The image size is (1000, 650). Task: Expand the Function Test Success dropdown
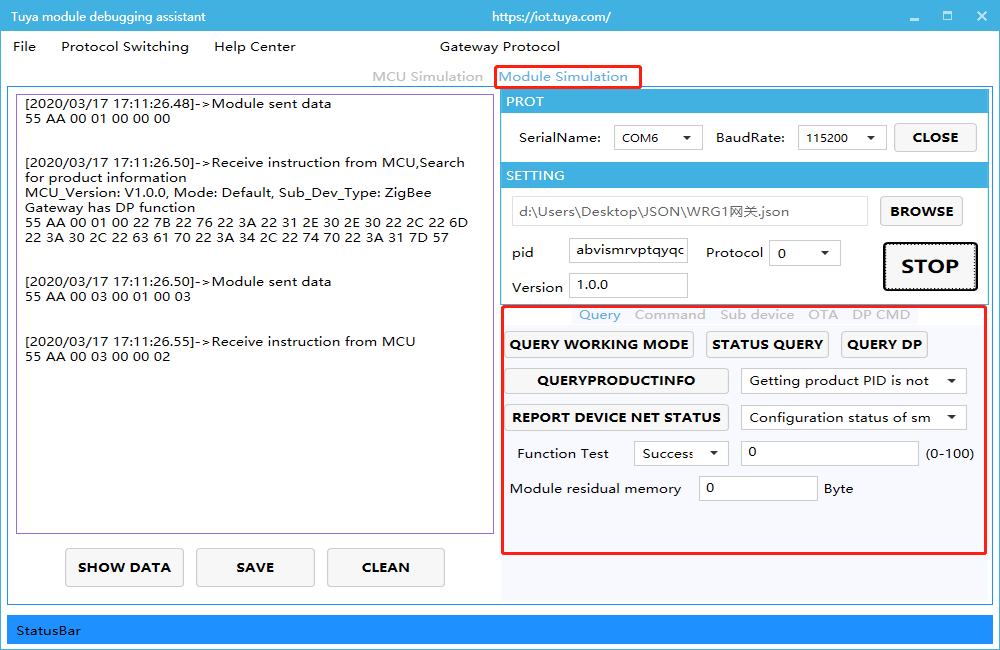[681, 454]
